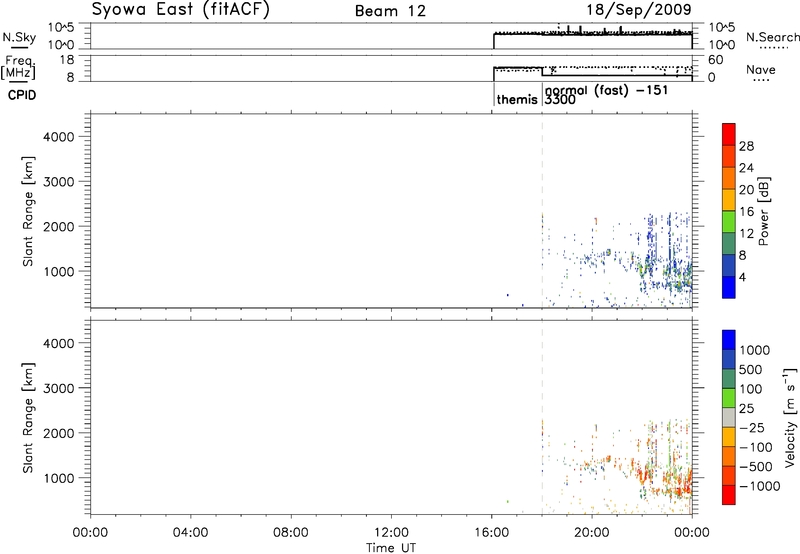This screenshot has height=554, width=800.
Task: Click the "08:00" time tick label
Action: point(291,533)
